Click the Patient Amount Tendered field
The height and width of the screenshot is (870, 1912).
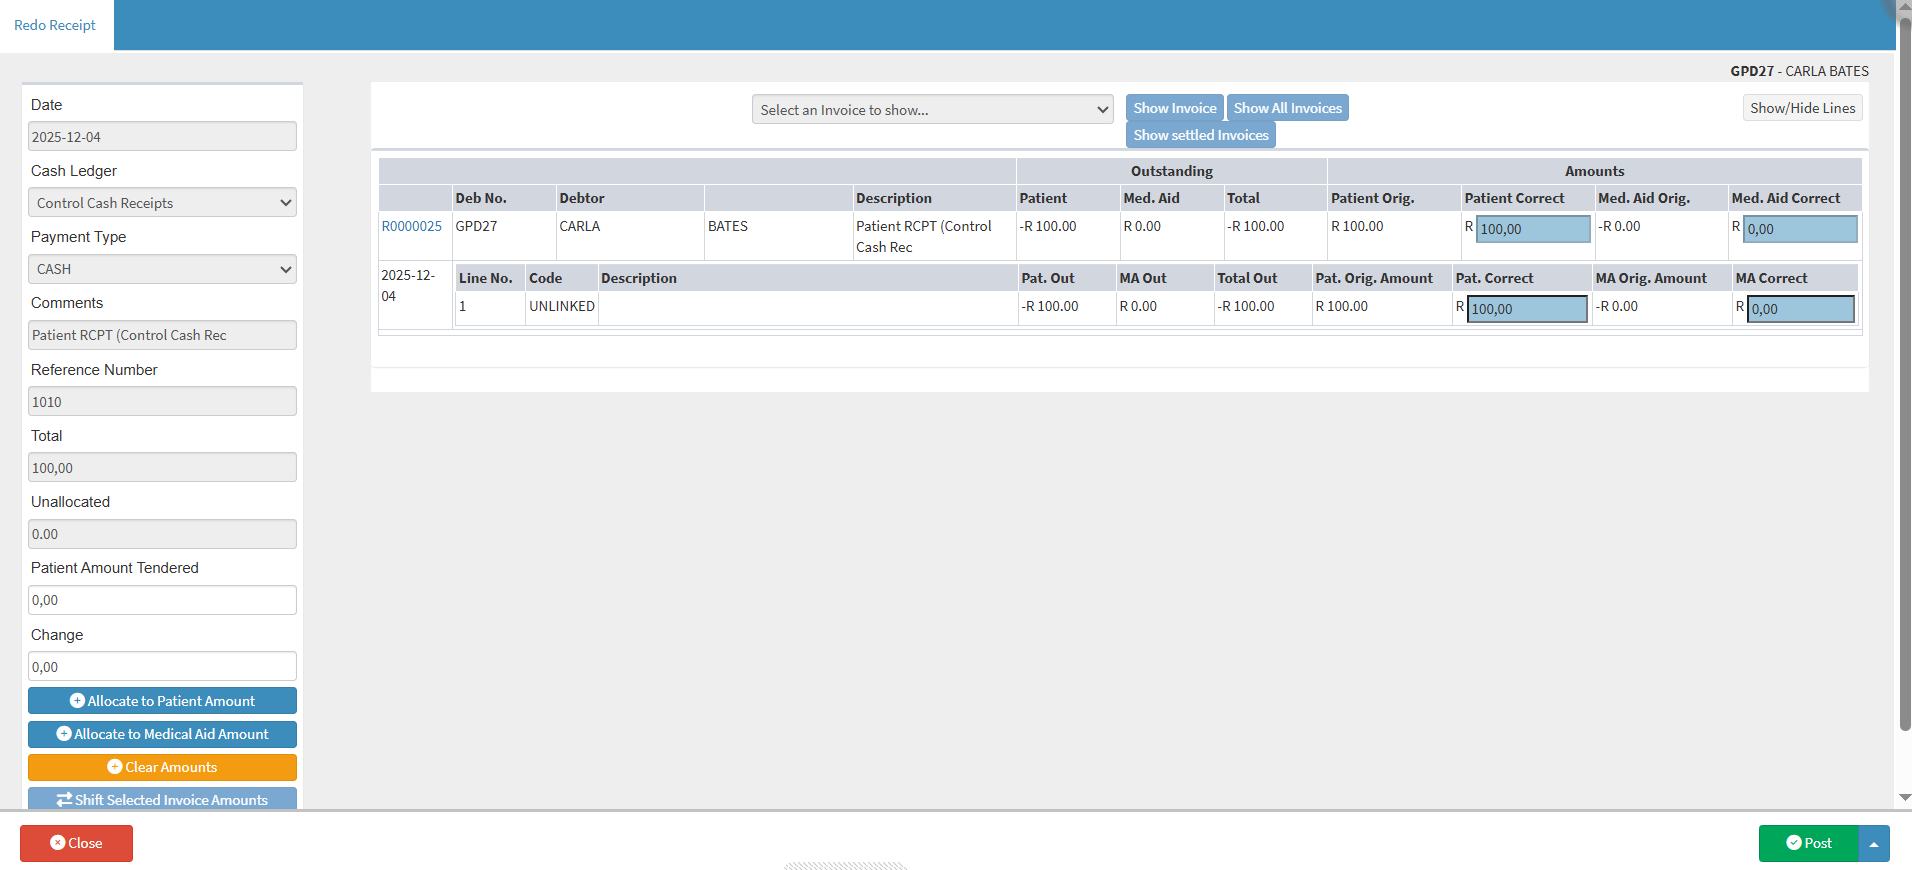[162, 600]
